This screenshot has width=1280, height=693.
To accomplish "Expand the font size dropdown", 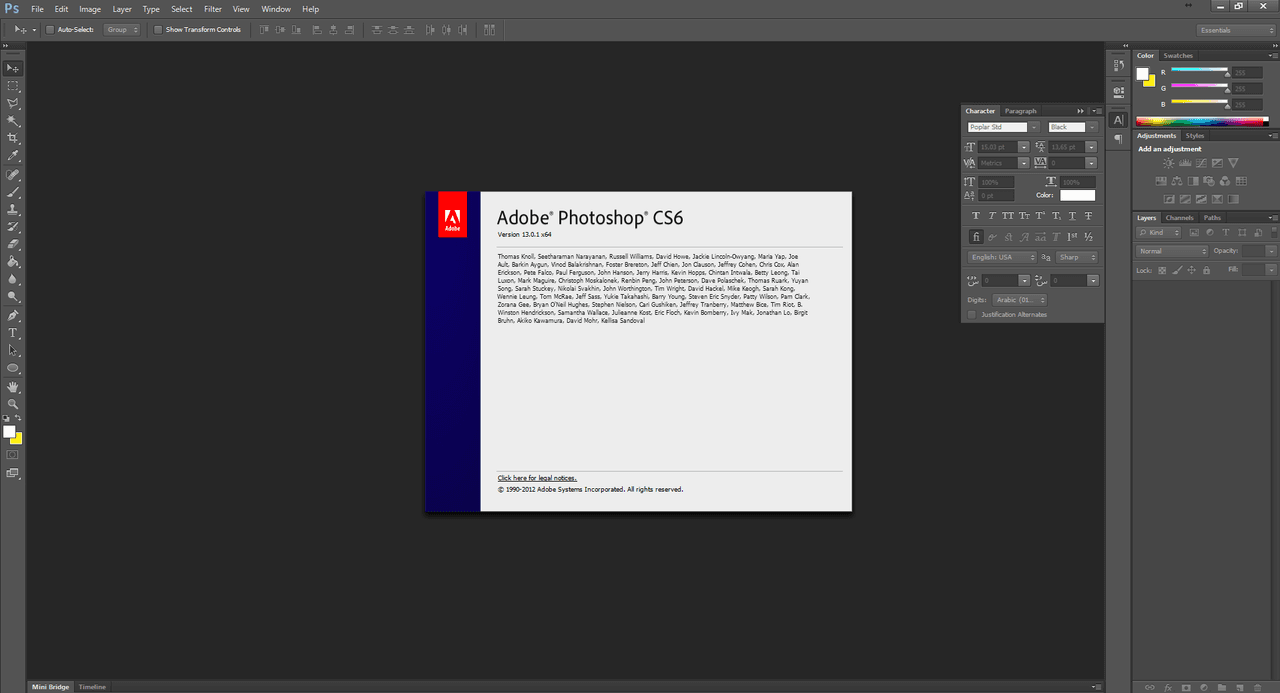I will (x=1024, y=147).
